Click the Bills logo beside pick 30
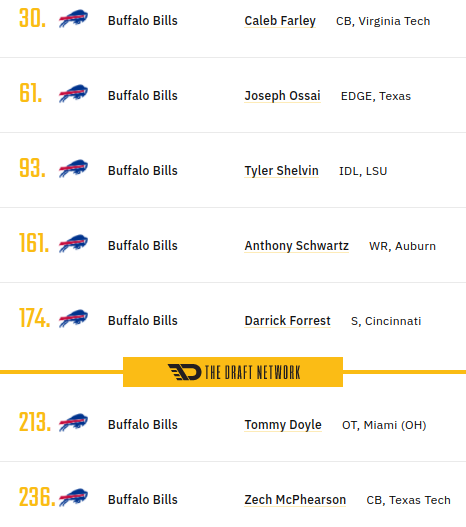466x527 pixels. coord(73,19)
